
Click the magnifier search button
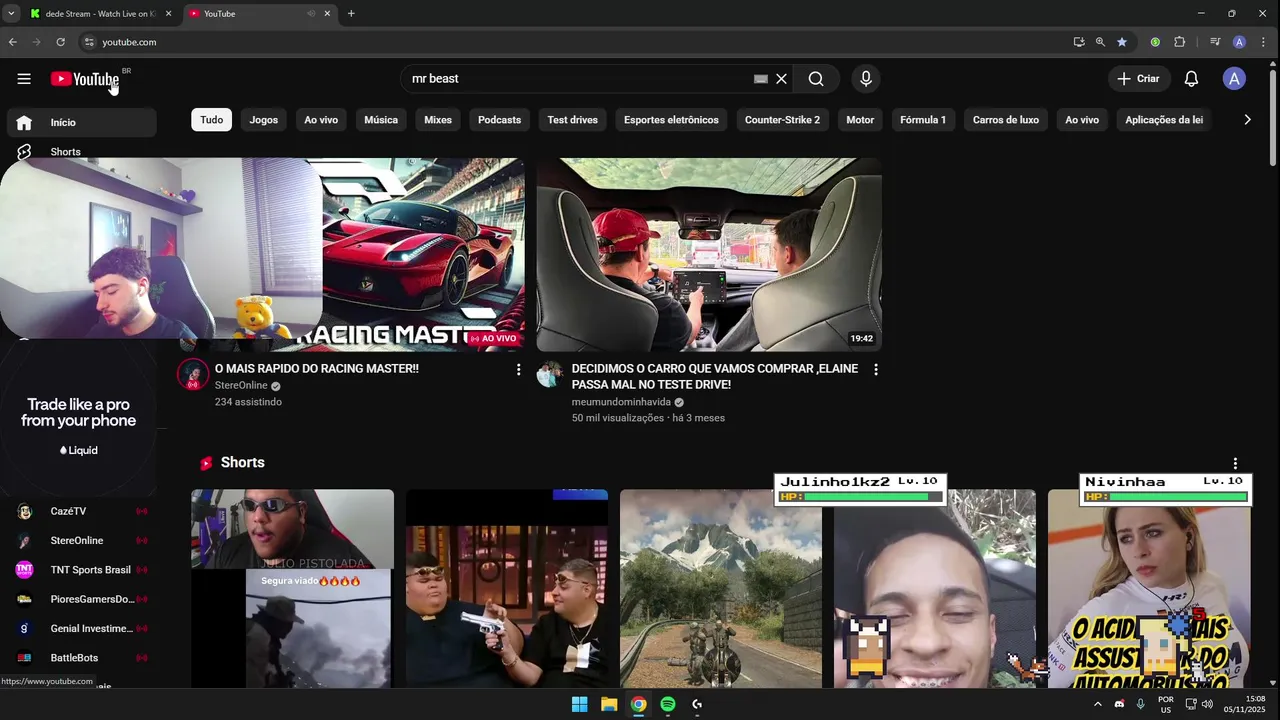(816, 79)
